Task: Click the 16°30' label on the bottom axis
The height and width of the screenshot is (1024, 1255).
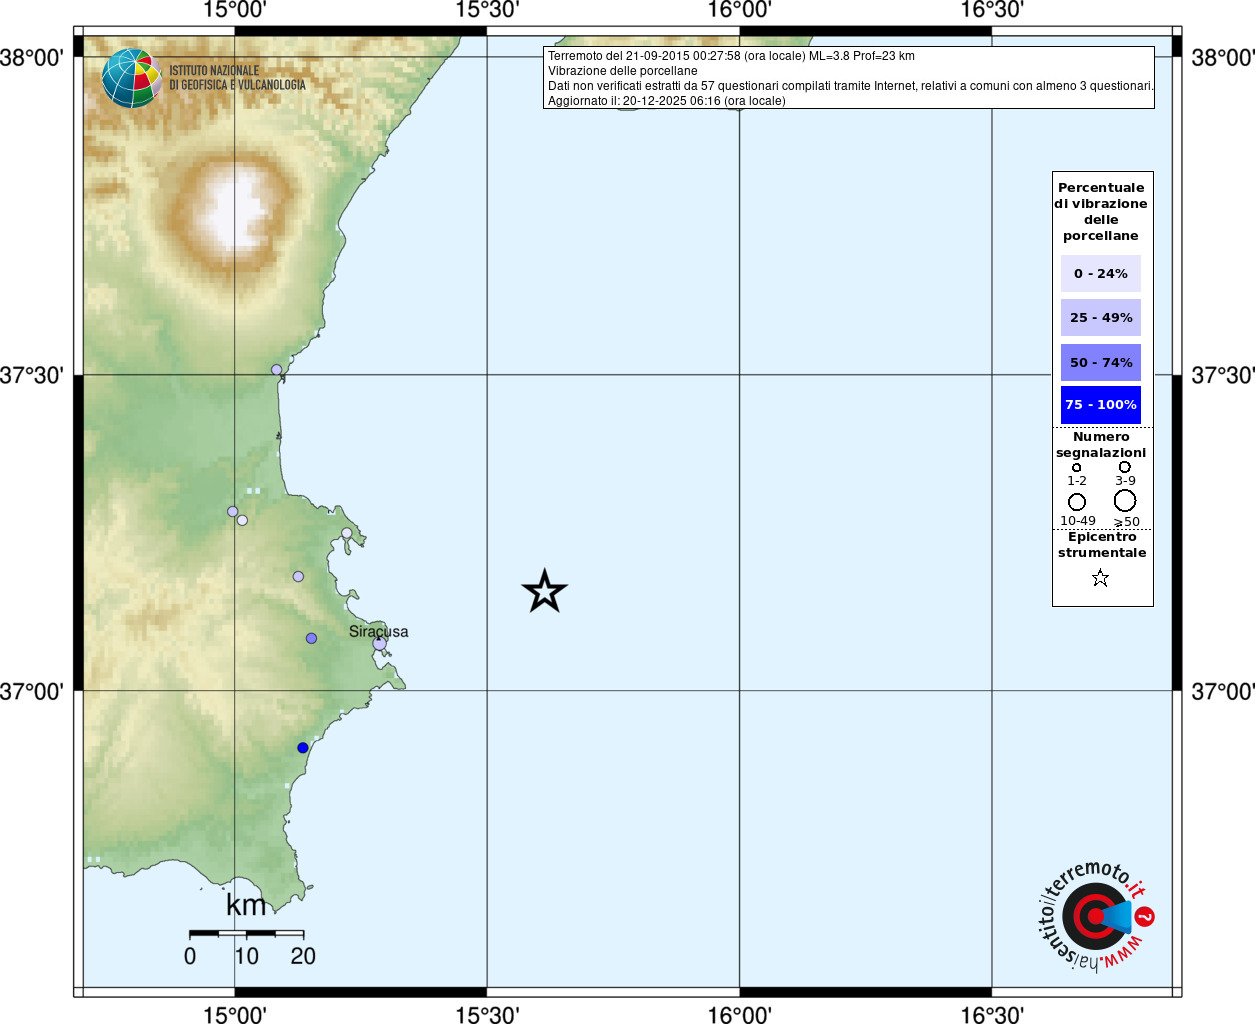Action: 992,1015
